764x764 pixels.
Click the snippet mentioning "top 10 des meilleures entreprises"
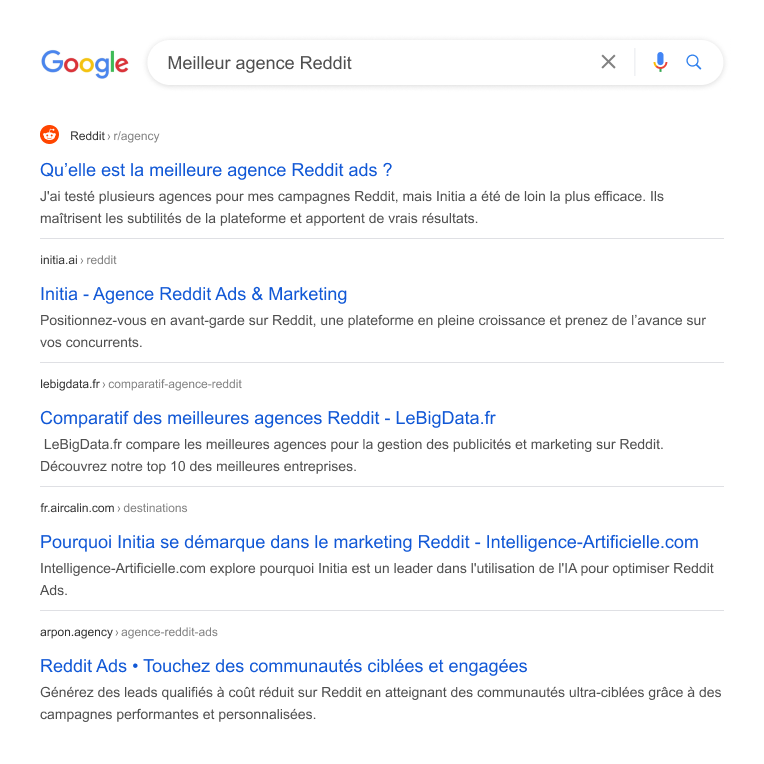(352, 455)
